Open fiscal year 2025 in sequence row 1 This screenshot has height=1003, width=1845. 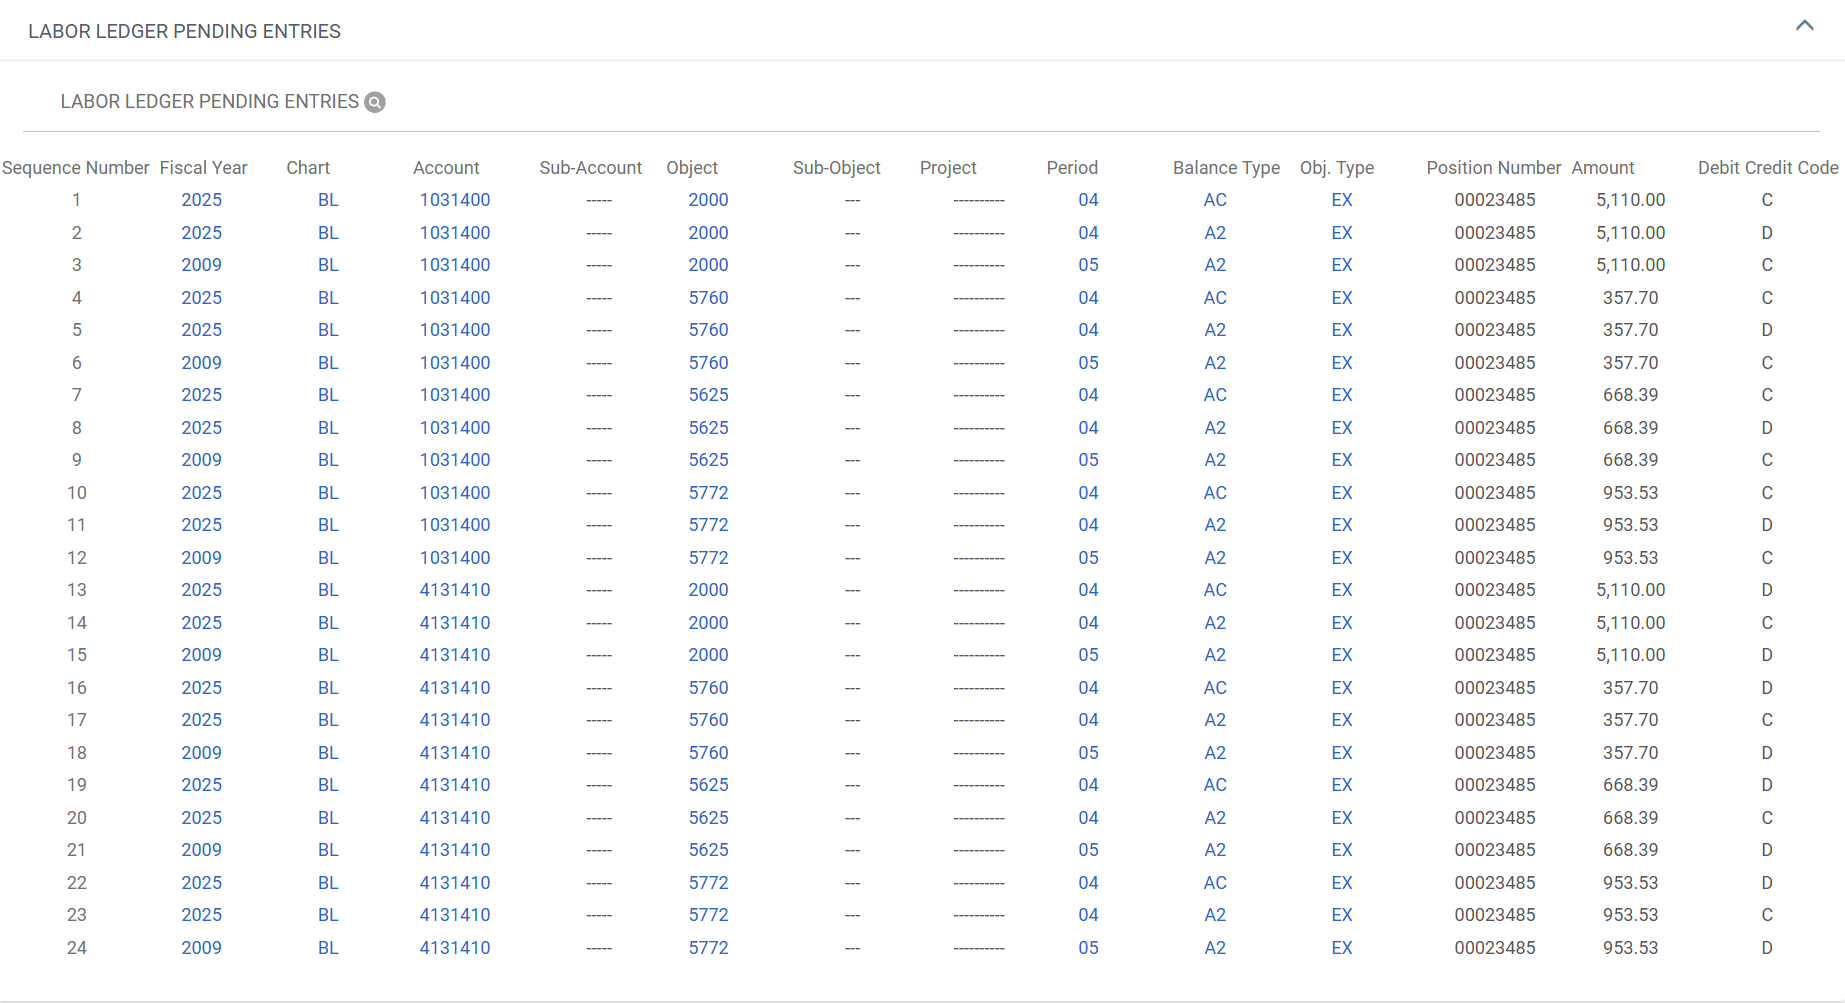pos(201,200)
